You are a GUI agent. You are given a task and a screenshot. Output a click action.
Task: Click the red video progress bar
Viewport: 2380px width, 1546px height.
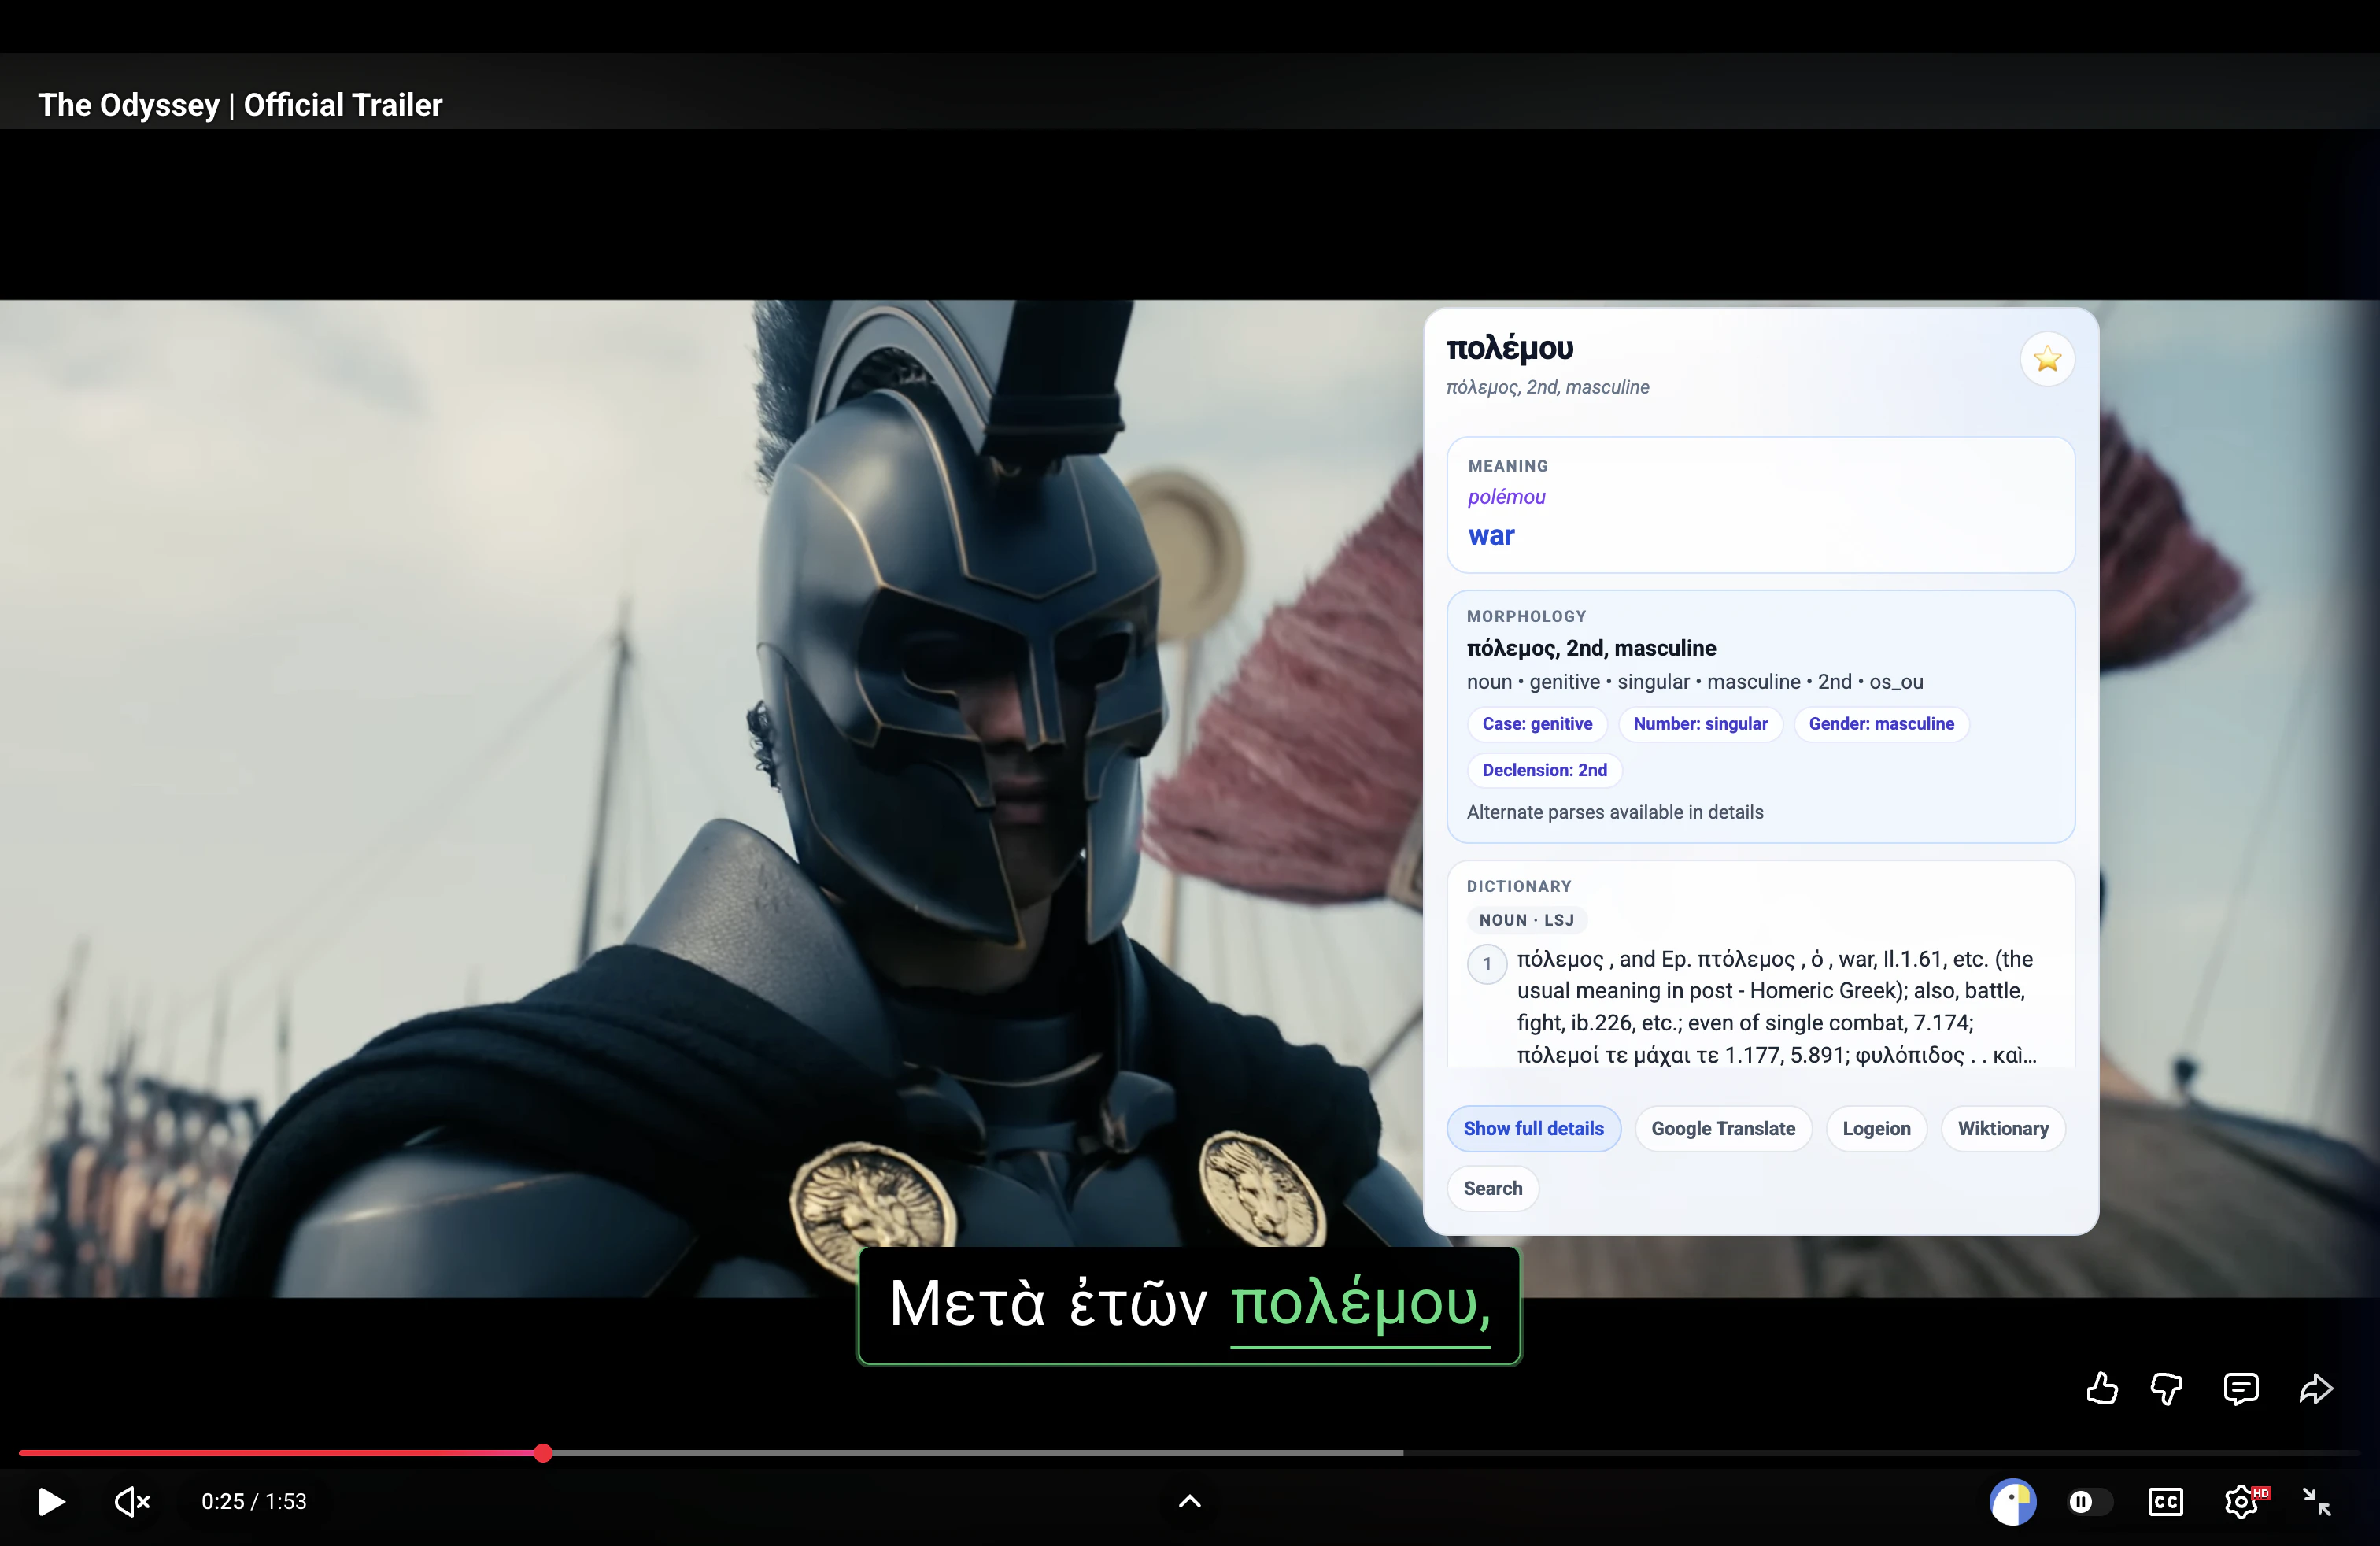pyautogui.click(x=280, y=1452)
